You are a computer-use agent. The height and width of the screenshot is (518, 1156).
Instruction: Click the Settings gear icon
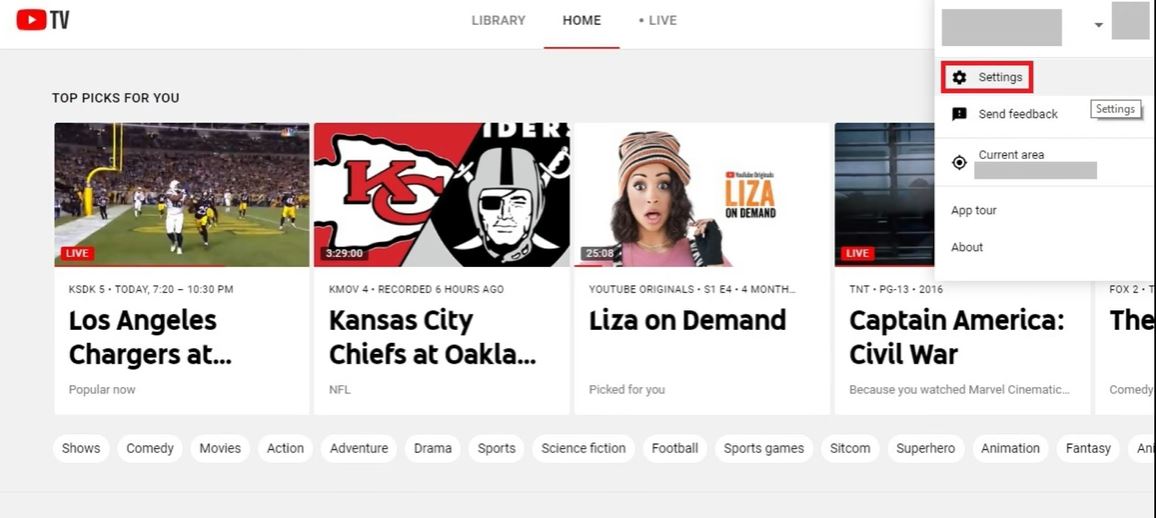click(x=959, y=77)
